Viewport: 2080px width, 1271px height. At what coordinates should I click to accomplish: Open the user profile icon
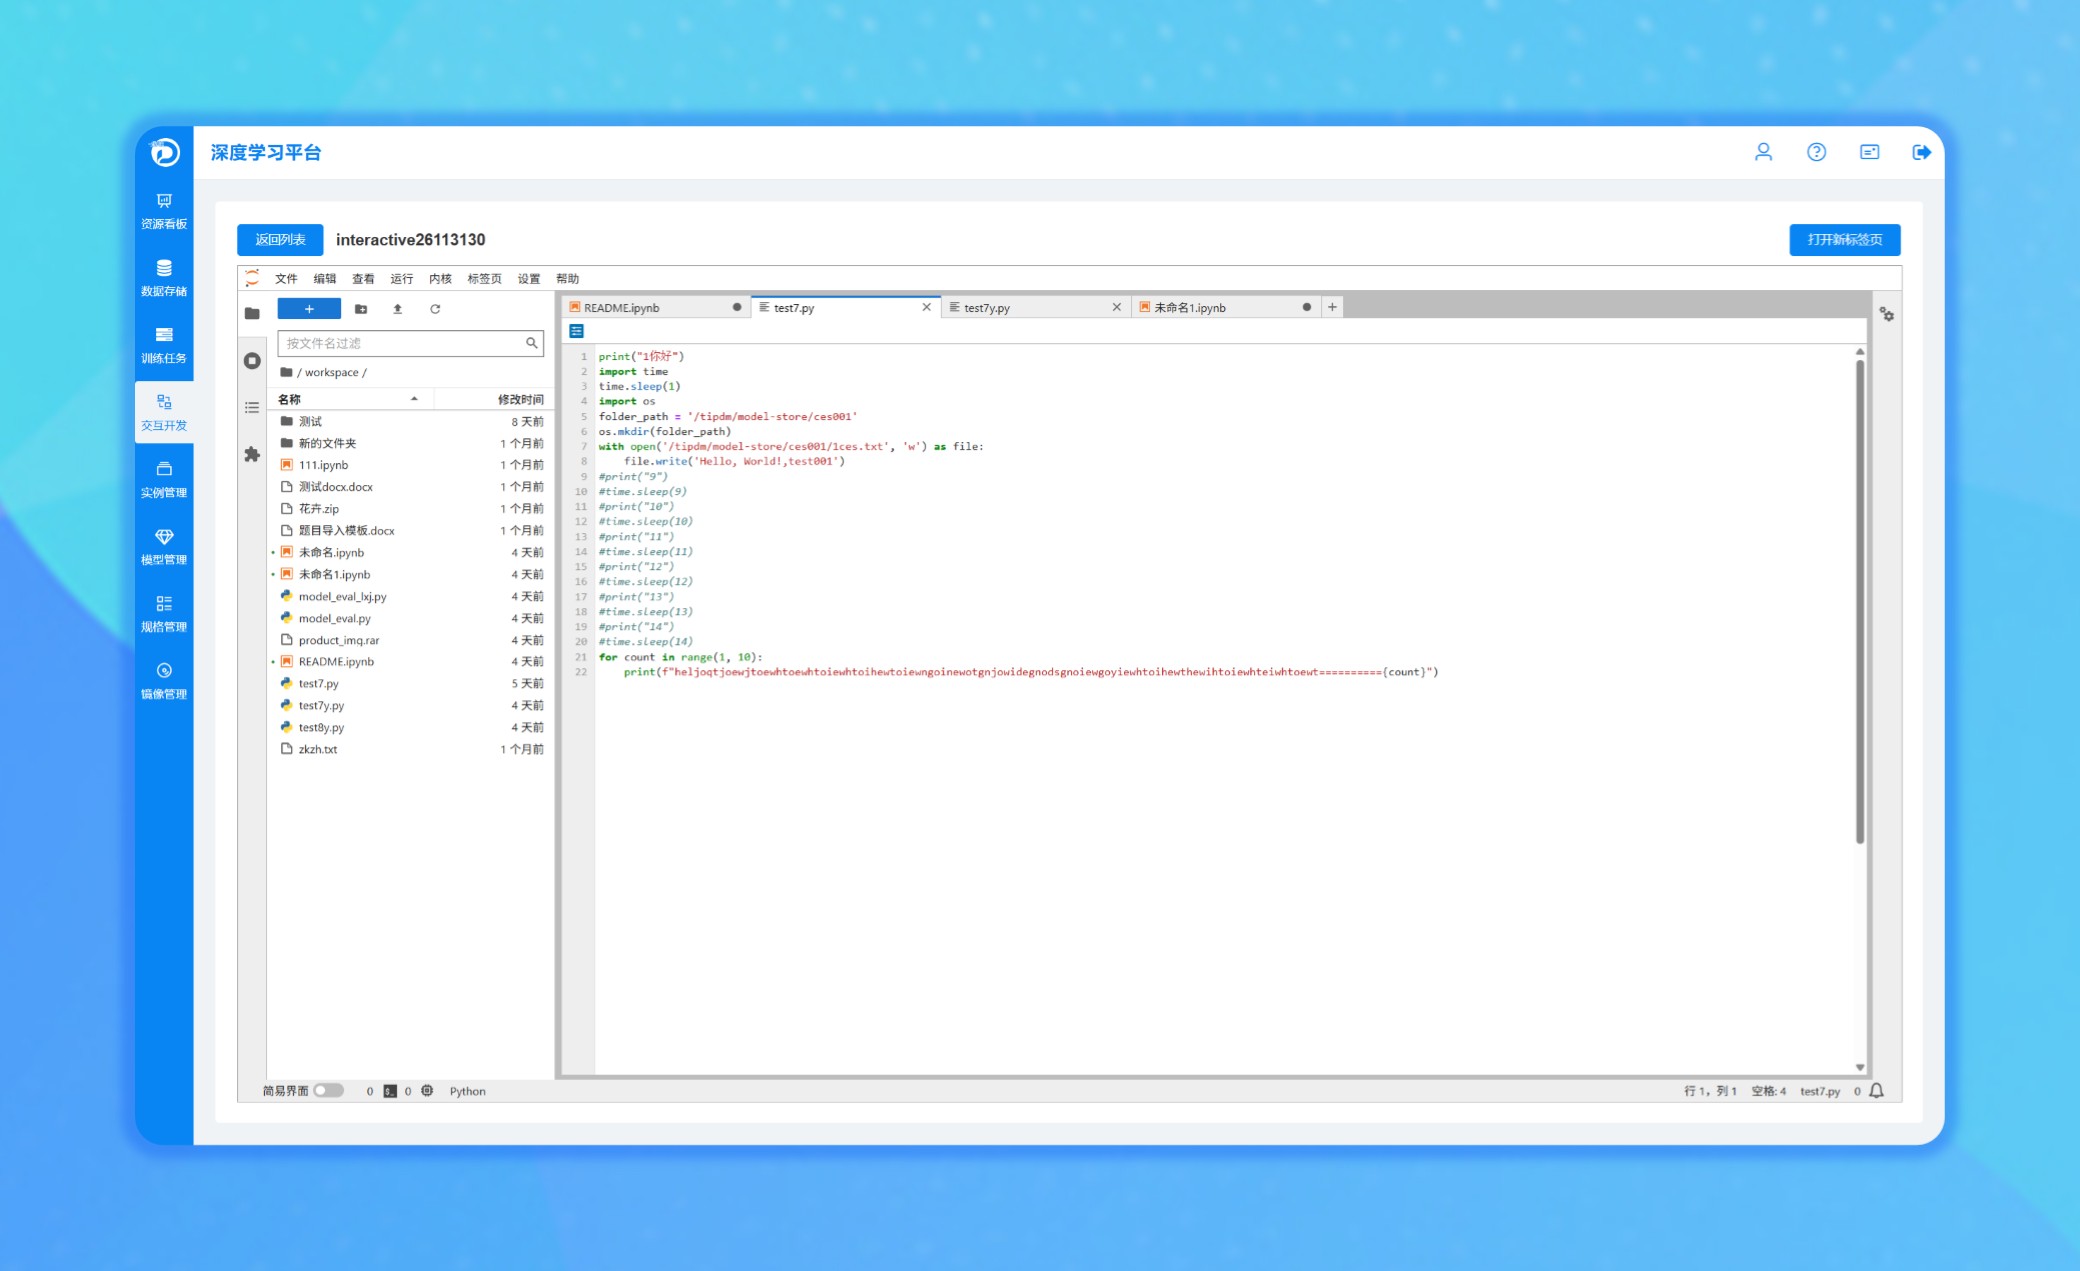point(1763,152)
